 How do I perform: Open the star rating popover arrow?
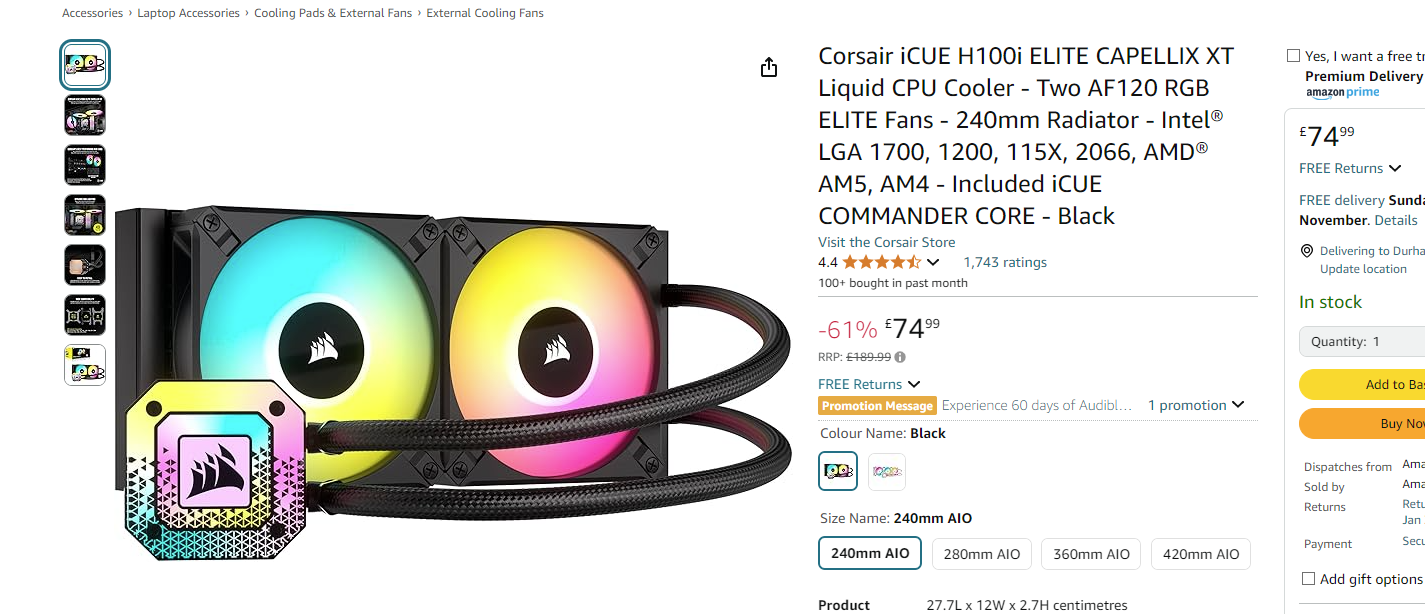click(933, 262)
